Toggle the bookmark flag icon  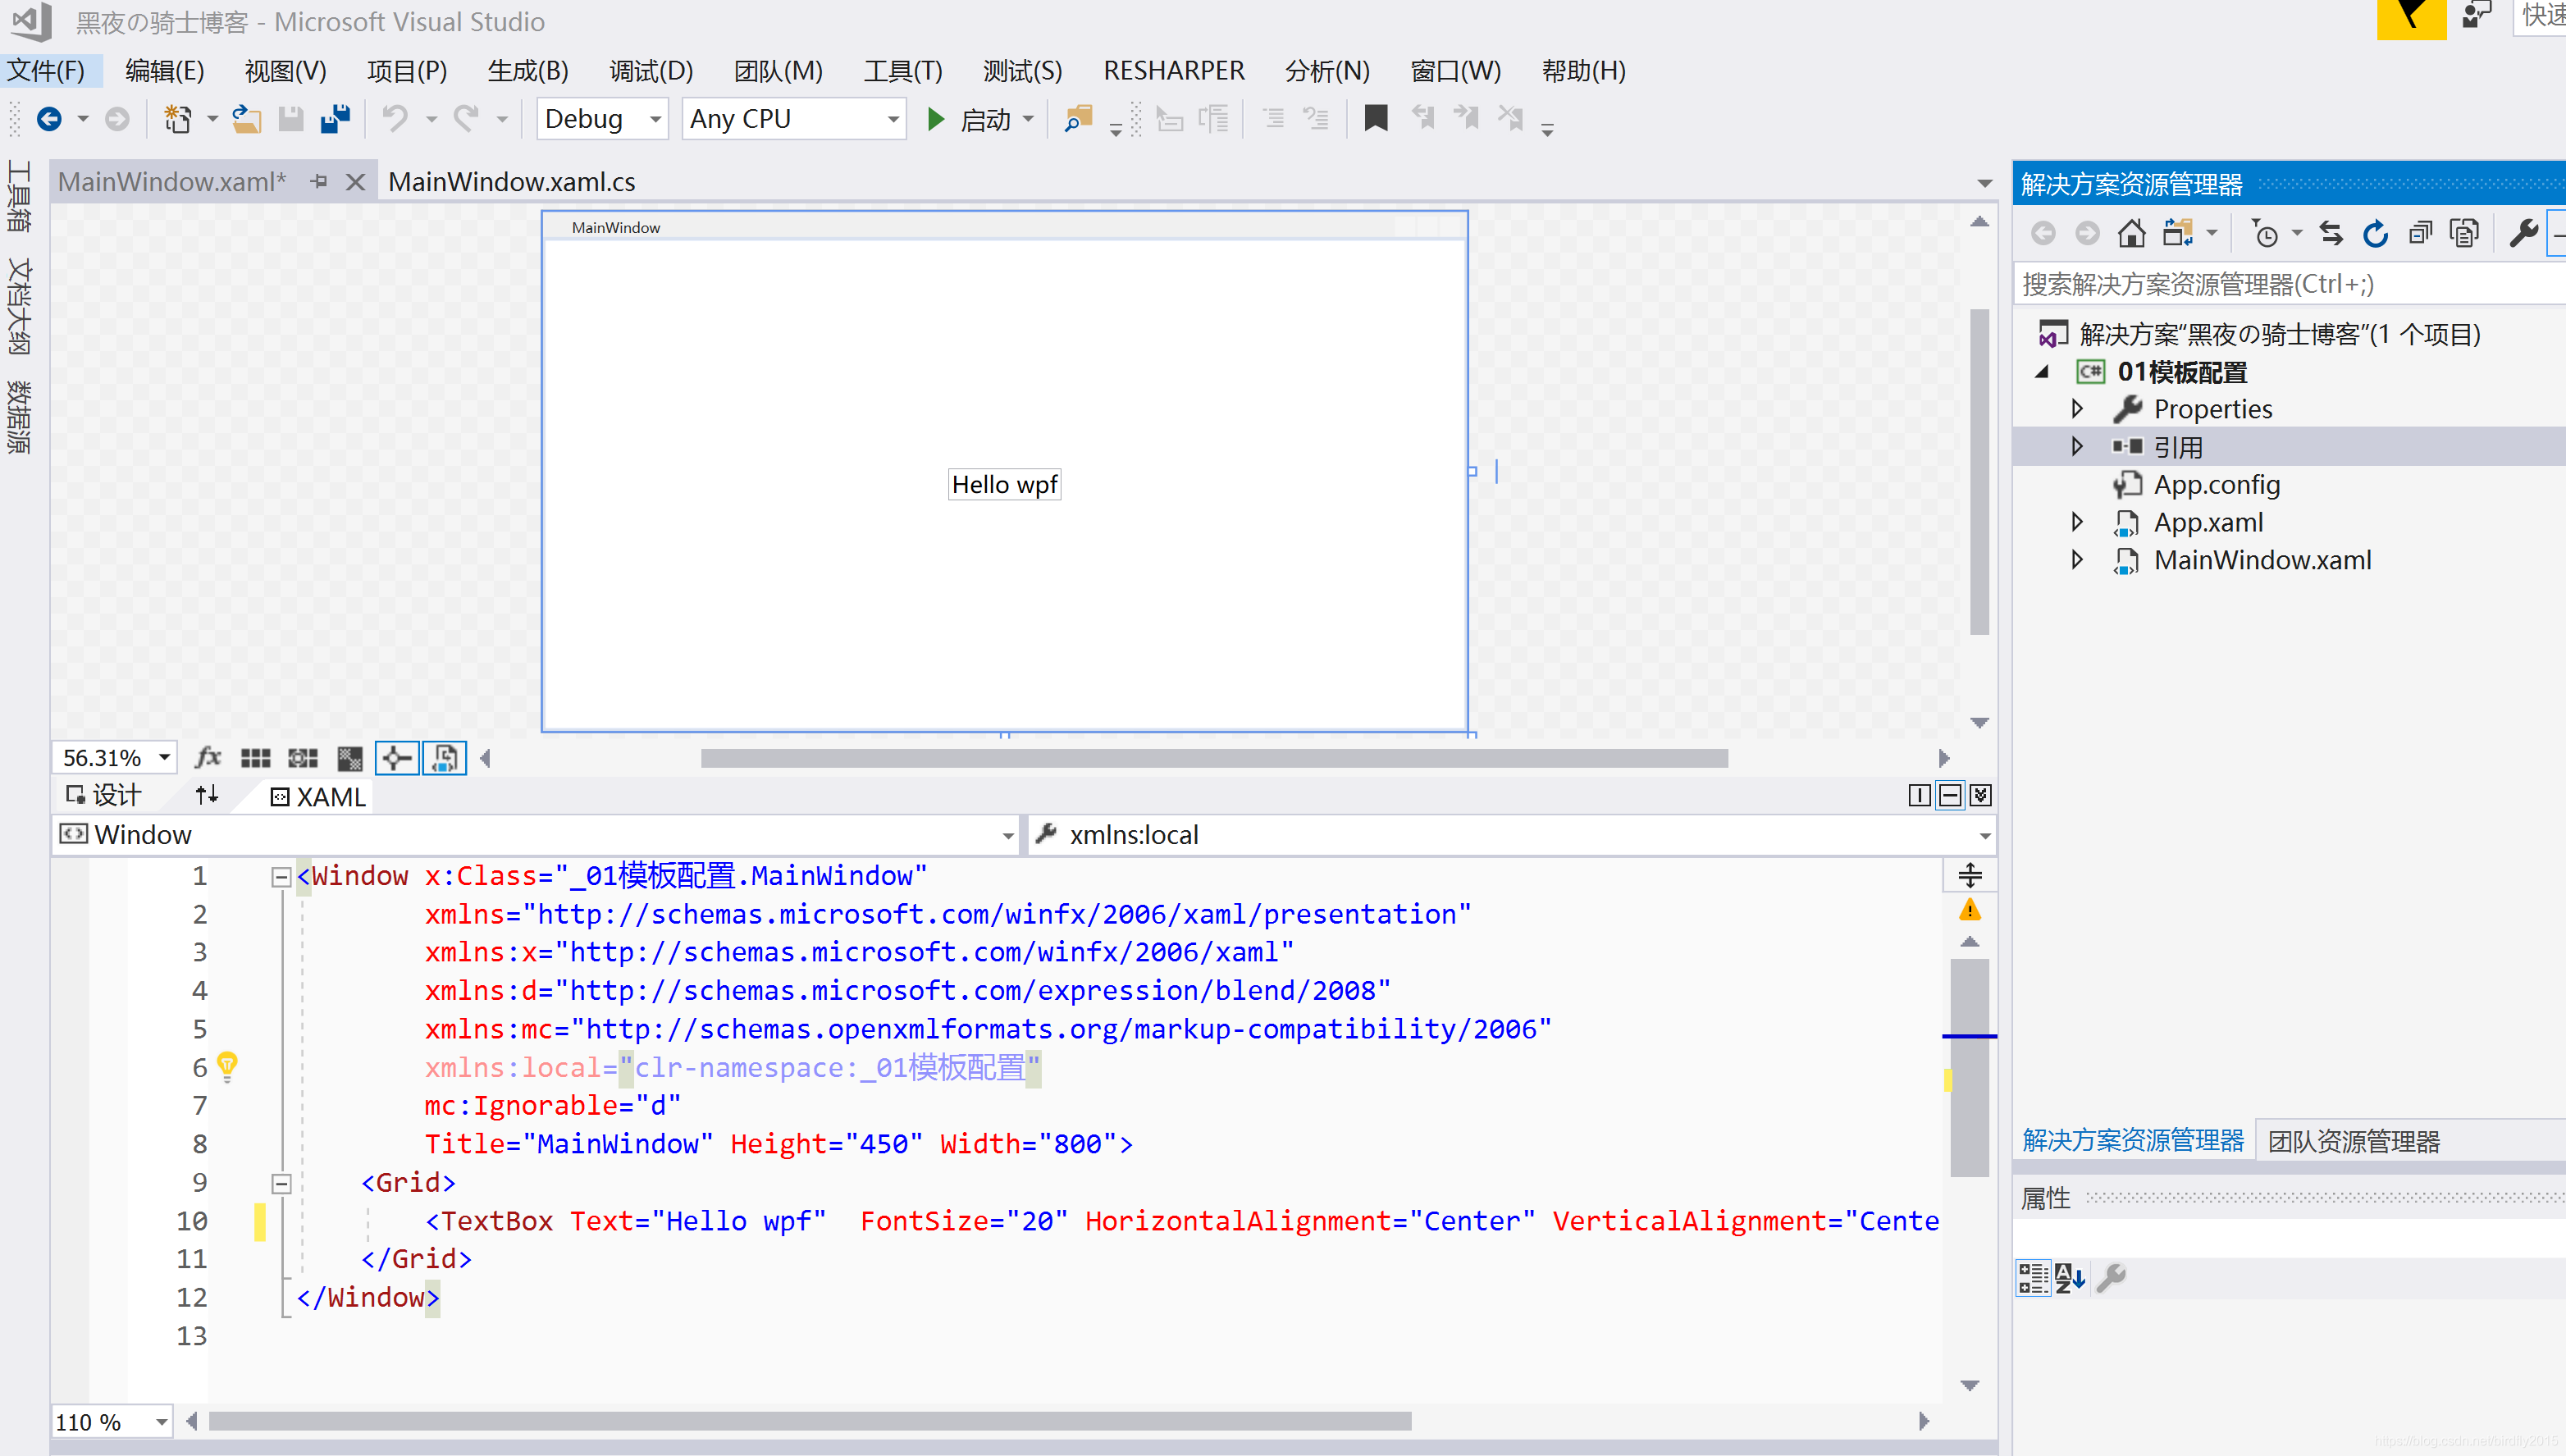click(1376, 118)
